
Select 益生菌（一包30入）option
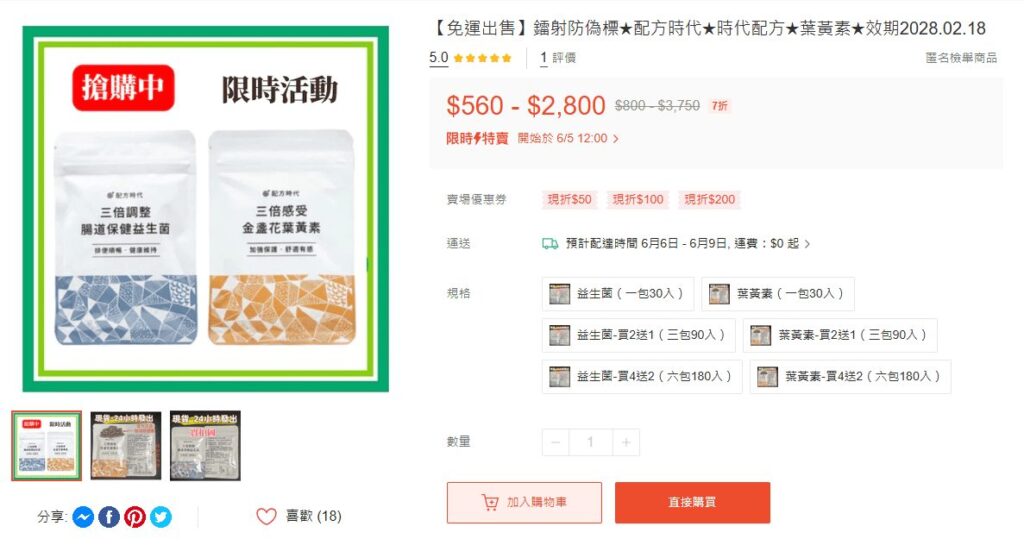point(618,294)
